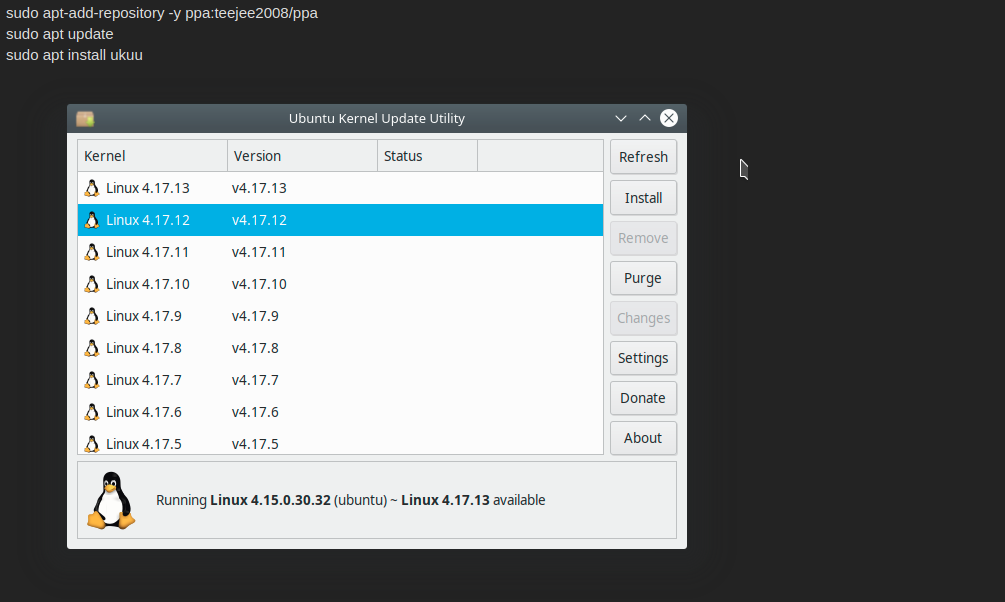Click the v4.17.9 version cell
The image size is (1005, 602).
tap(255, 316)
